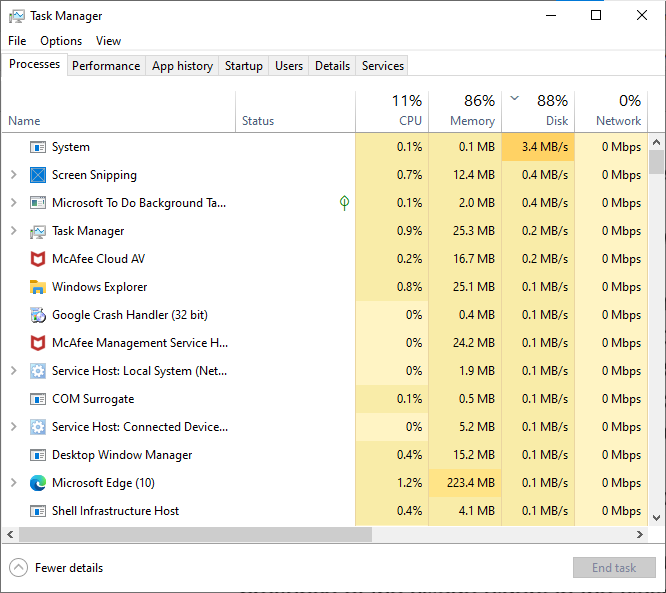Click the Fewer details link
666x593 pixels.
point(69,568)
